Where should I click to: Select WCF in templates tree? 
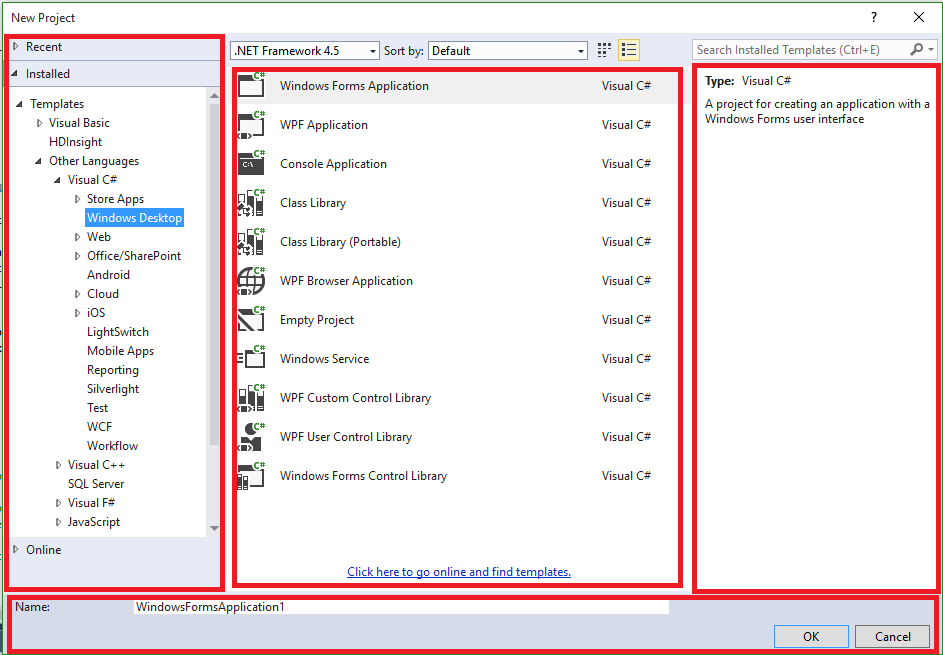99,427
